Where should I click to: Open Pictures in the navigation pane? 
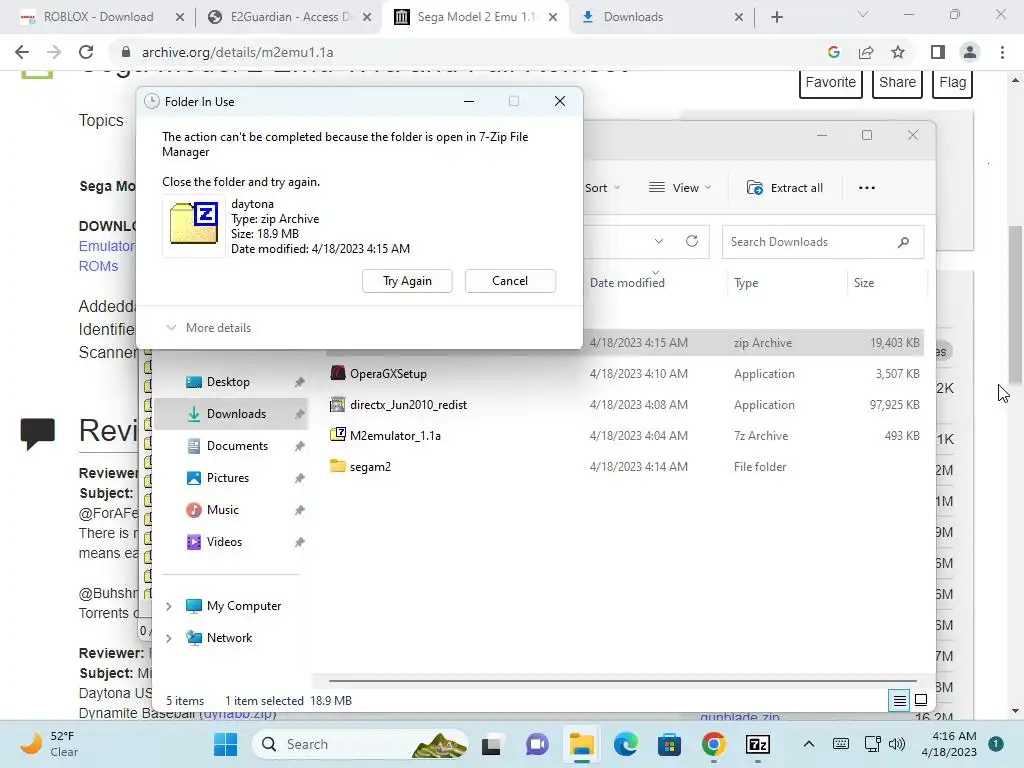(x=227, y=478)
